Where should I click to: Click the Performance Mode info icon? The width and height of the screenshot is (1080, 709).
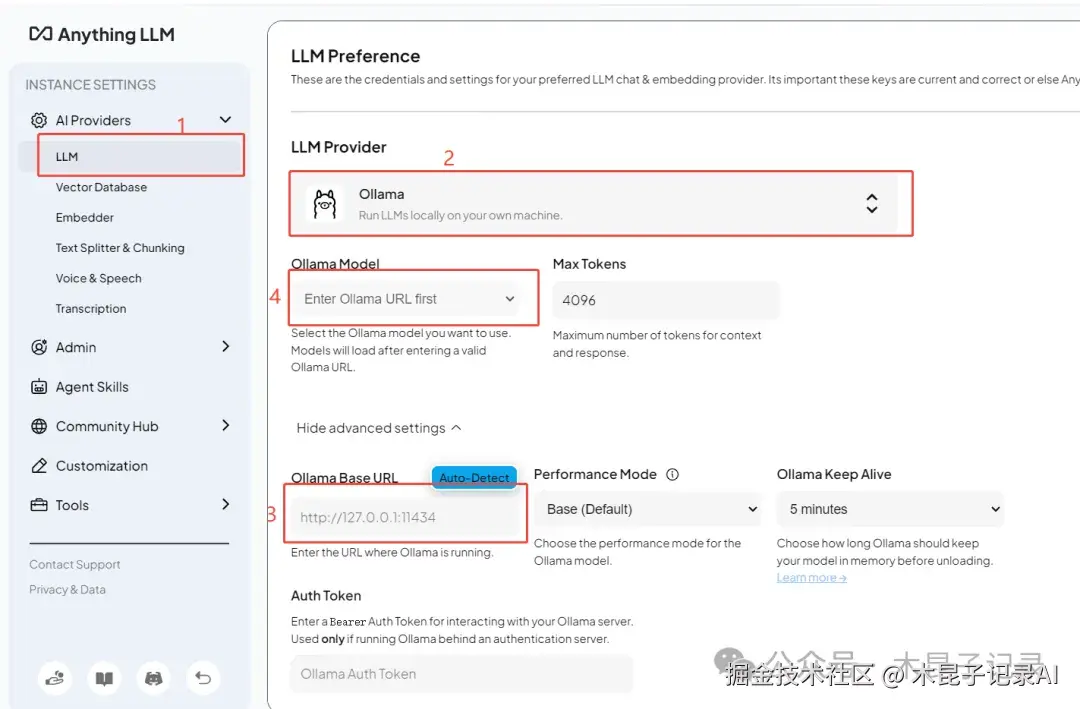[672, 474]
